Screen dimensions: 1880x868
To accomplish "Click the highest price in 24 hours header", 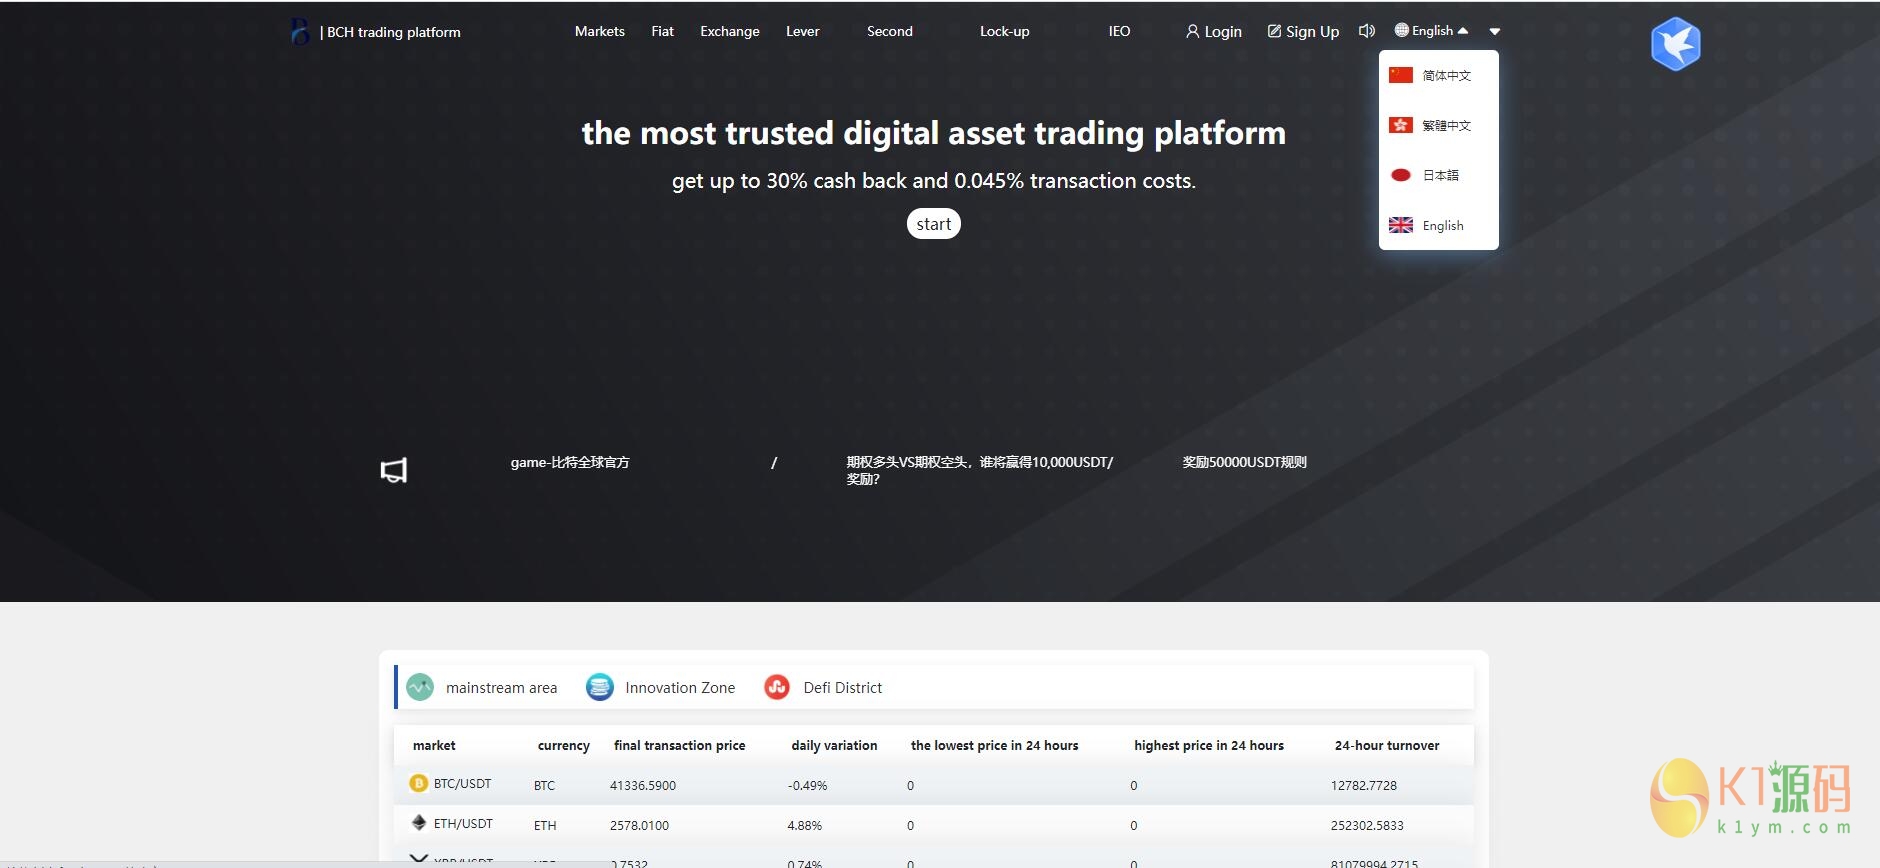I will click(1209, 746).
